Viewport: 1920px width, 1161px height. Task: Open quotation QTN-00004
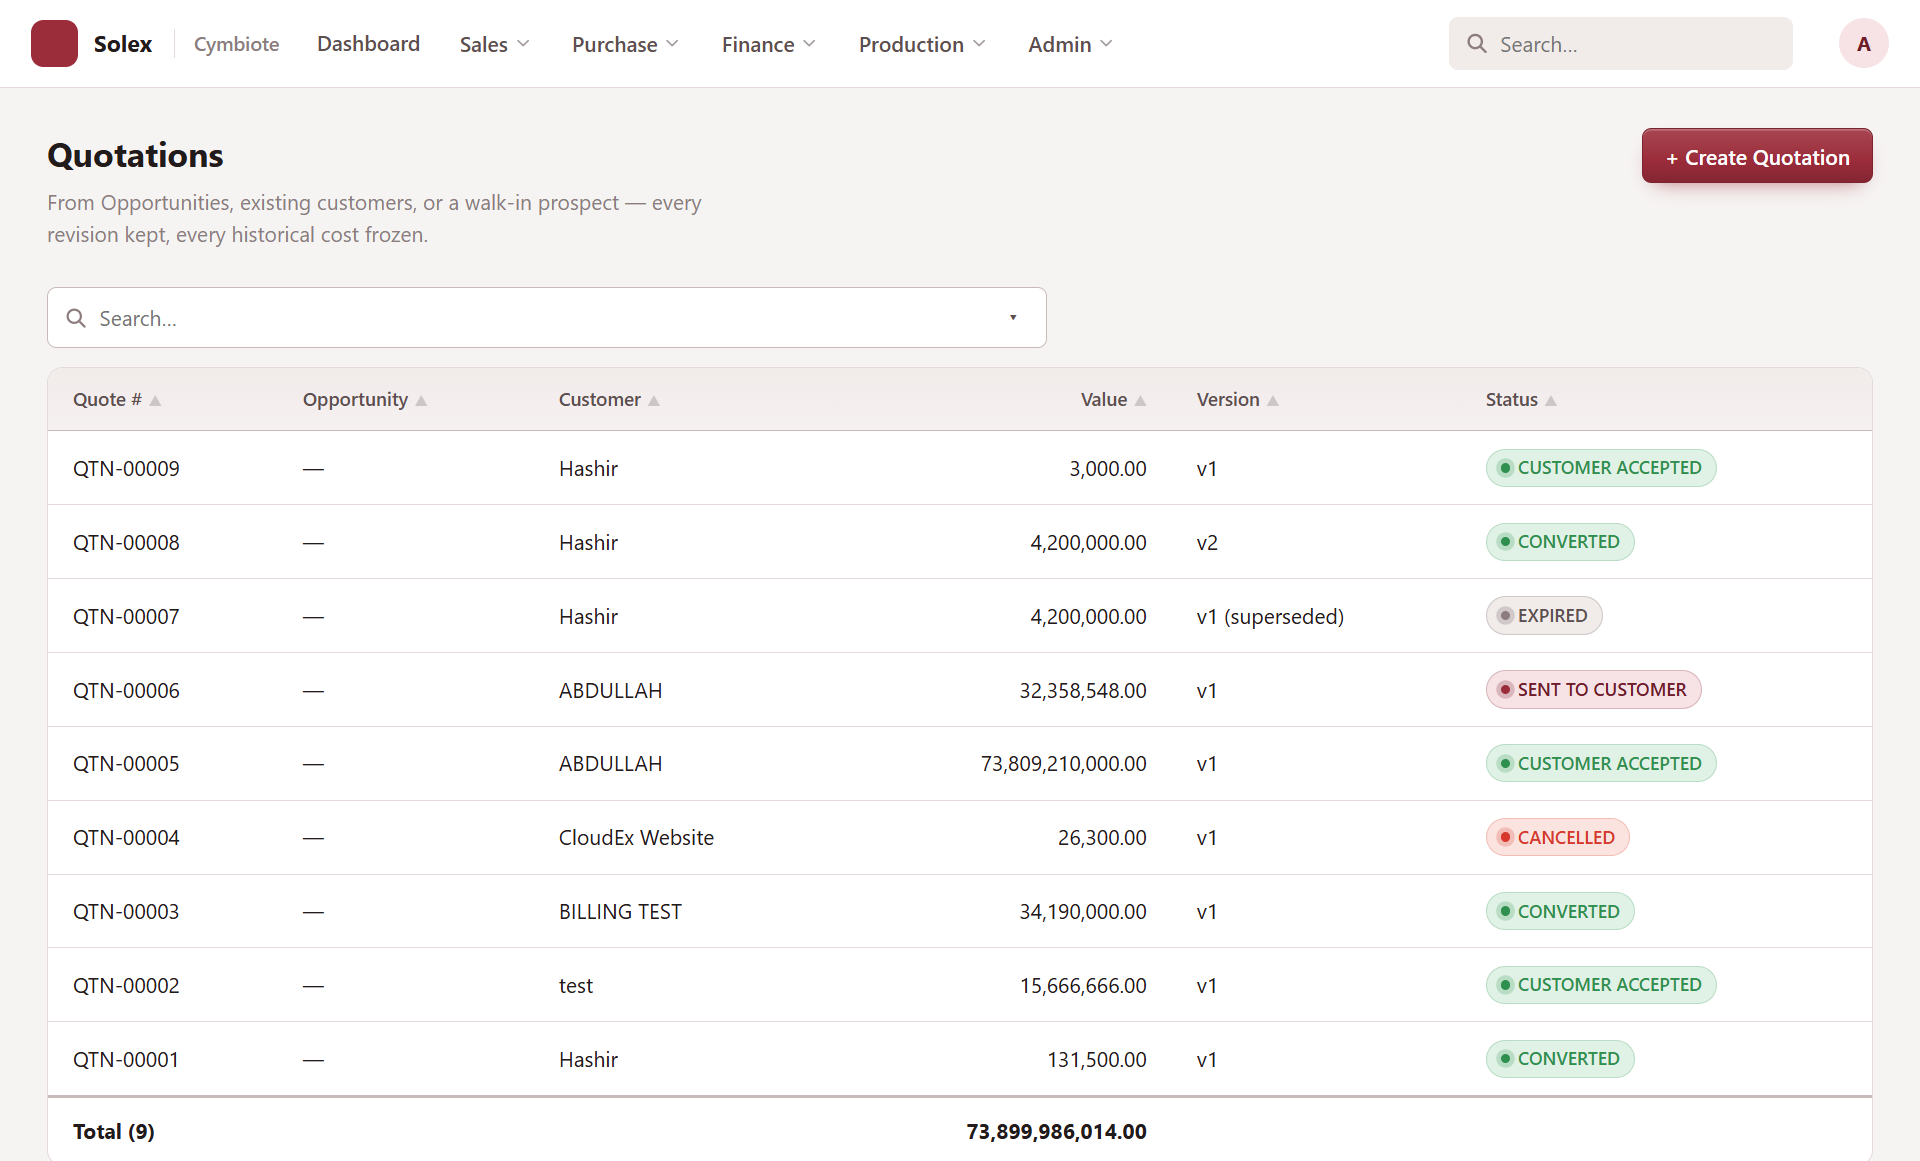126,837
